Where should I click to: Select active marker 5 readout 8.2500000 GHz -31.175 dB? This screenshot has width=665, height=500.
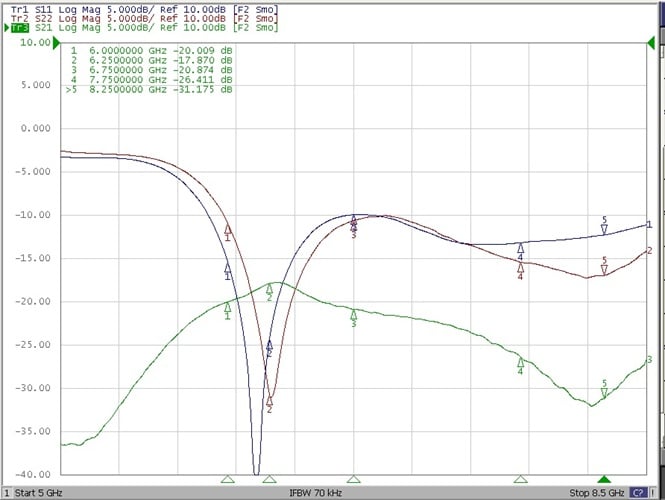[149, 89]
